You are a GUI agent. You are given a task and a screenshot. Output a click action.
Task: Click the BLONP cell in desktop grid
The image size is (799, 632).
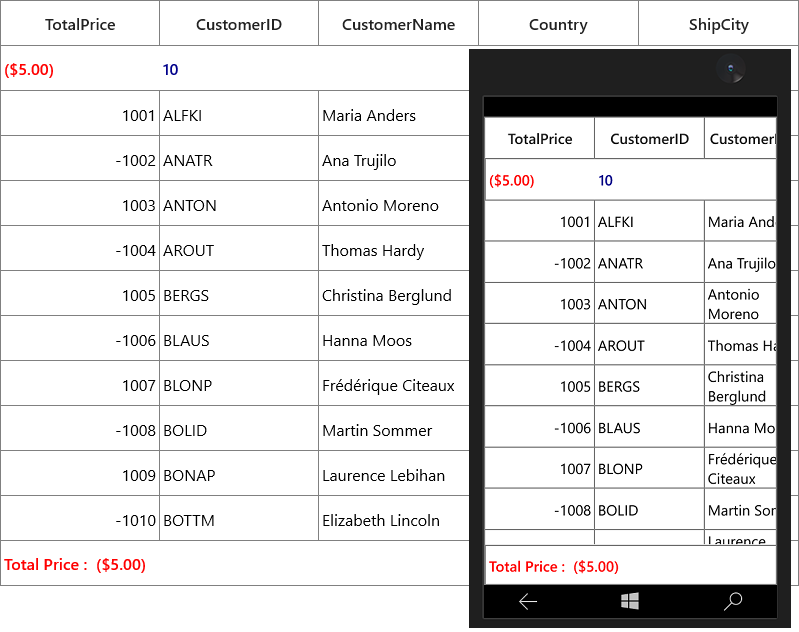(239, 384)
